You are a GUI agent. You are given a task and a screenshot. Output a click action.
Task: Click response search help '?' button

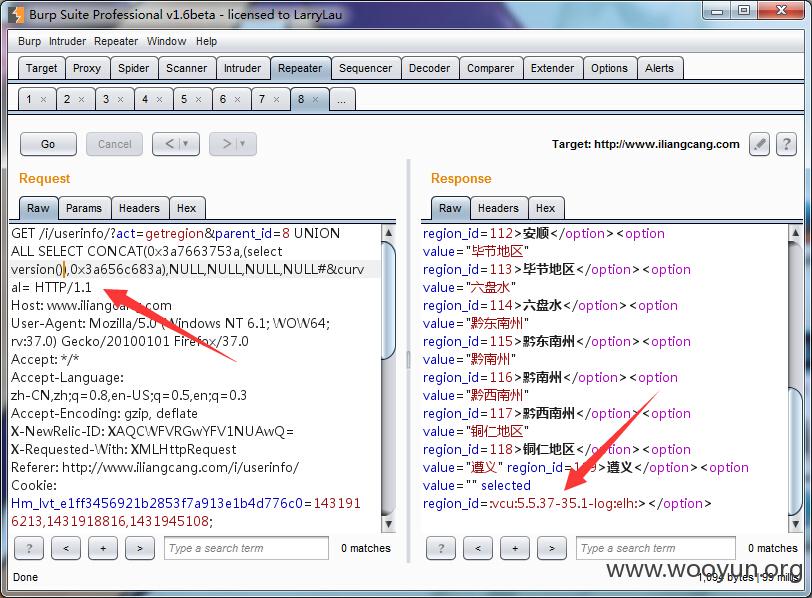(441, 548)
